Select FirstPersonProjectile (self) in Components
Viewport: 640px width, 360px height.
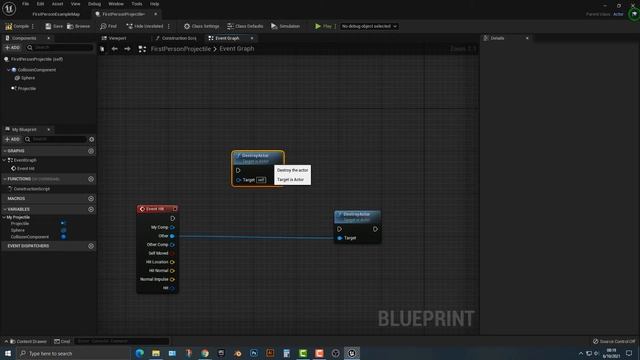[37, 59]
